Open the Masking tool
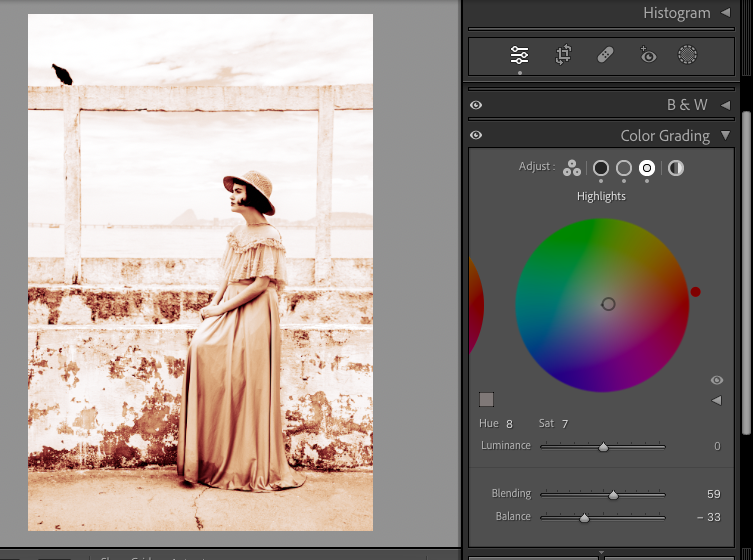 pyautogui.click(x=688, y=56)
